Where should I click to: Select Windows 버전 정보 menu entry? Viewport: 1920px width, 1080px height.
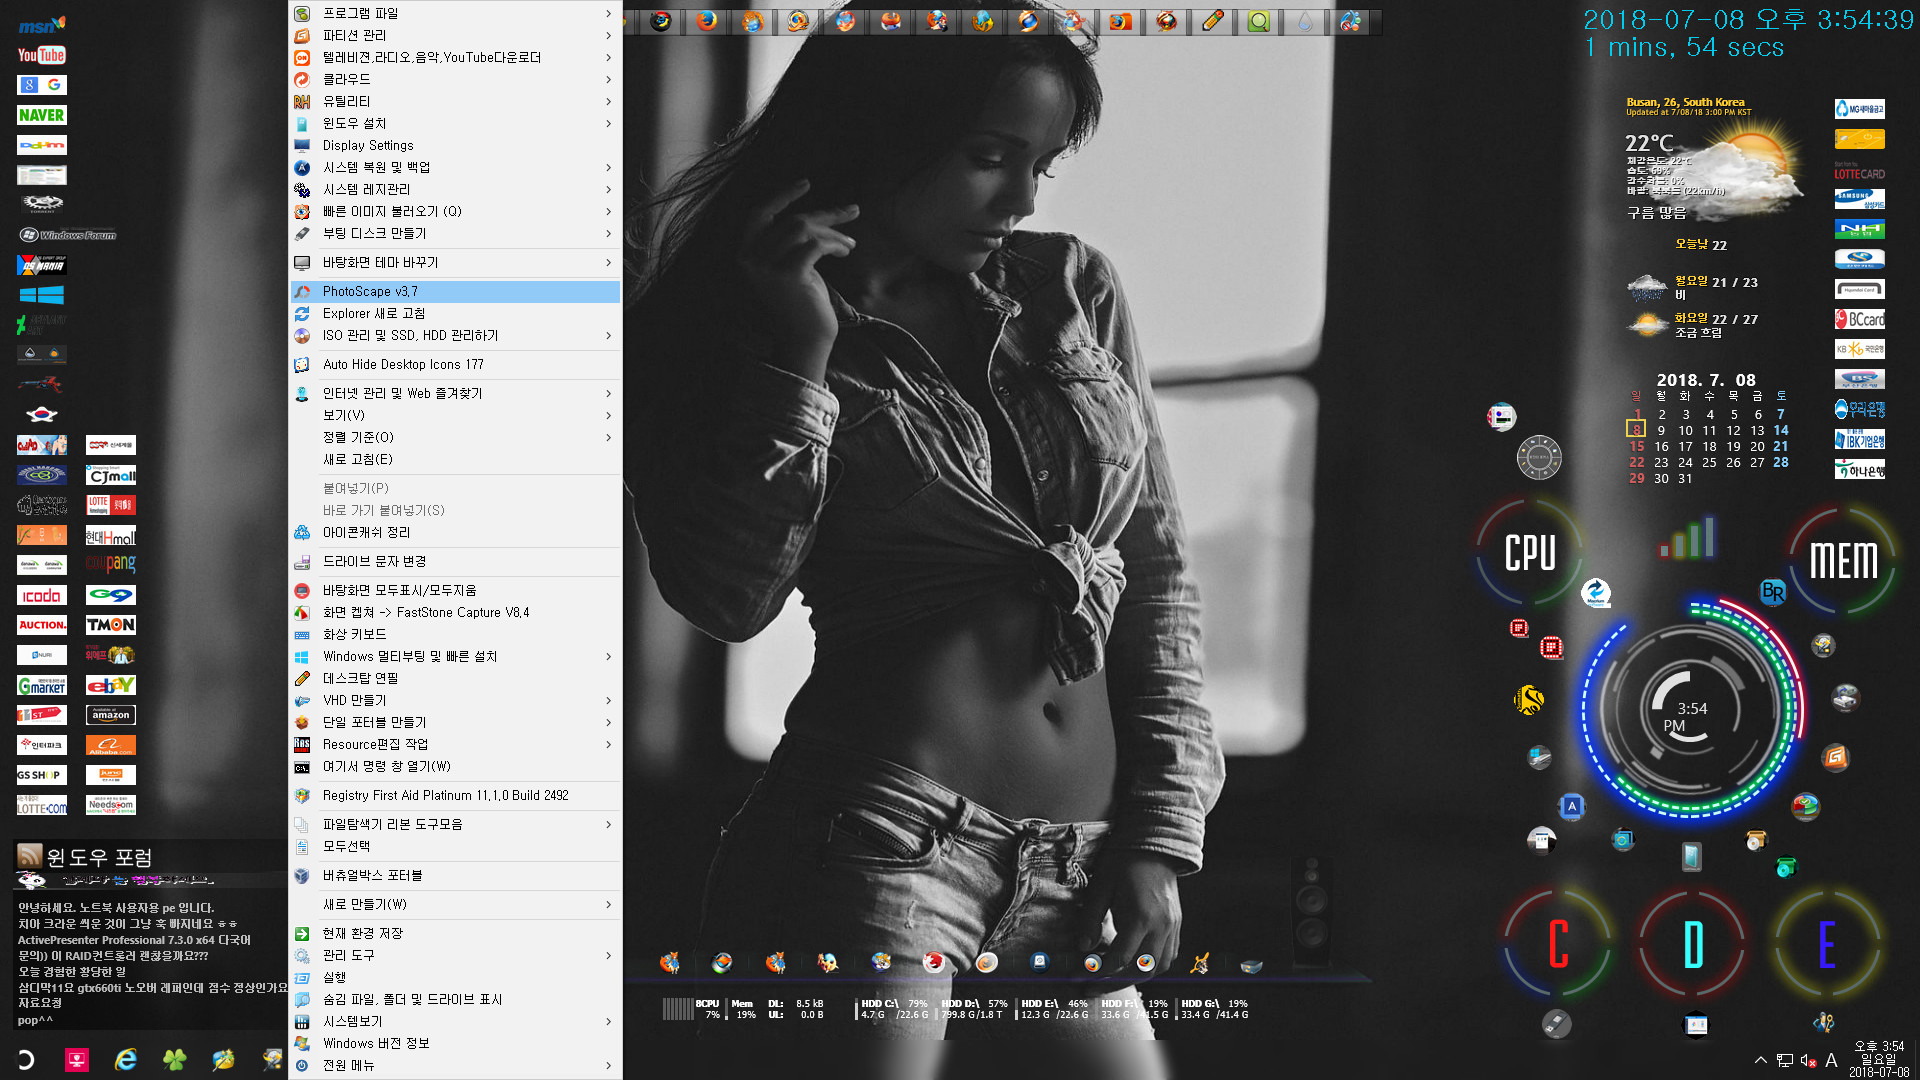point(455,1043)
